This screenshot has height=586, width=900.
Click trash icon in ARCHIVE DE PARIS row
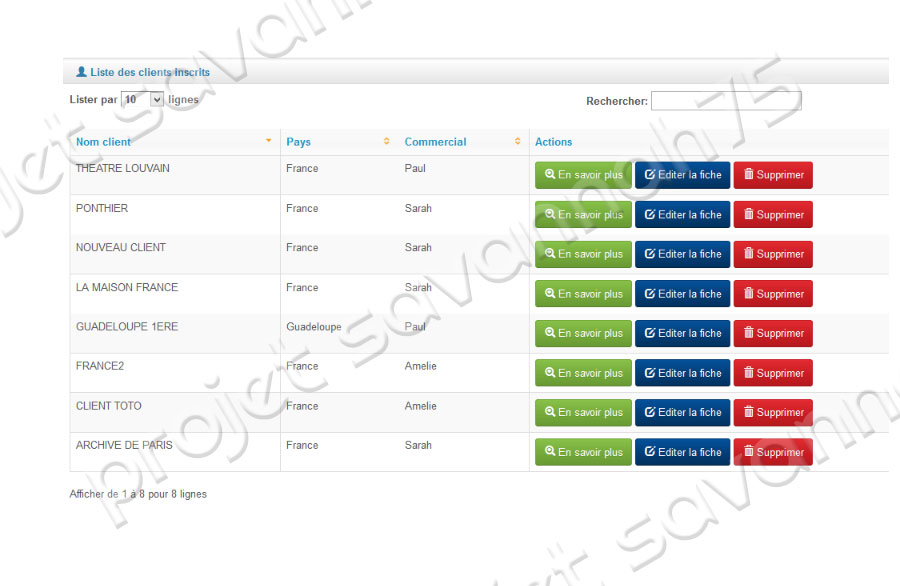pos(749,452)
